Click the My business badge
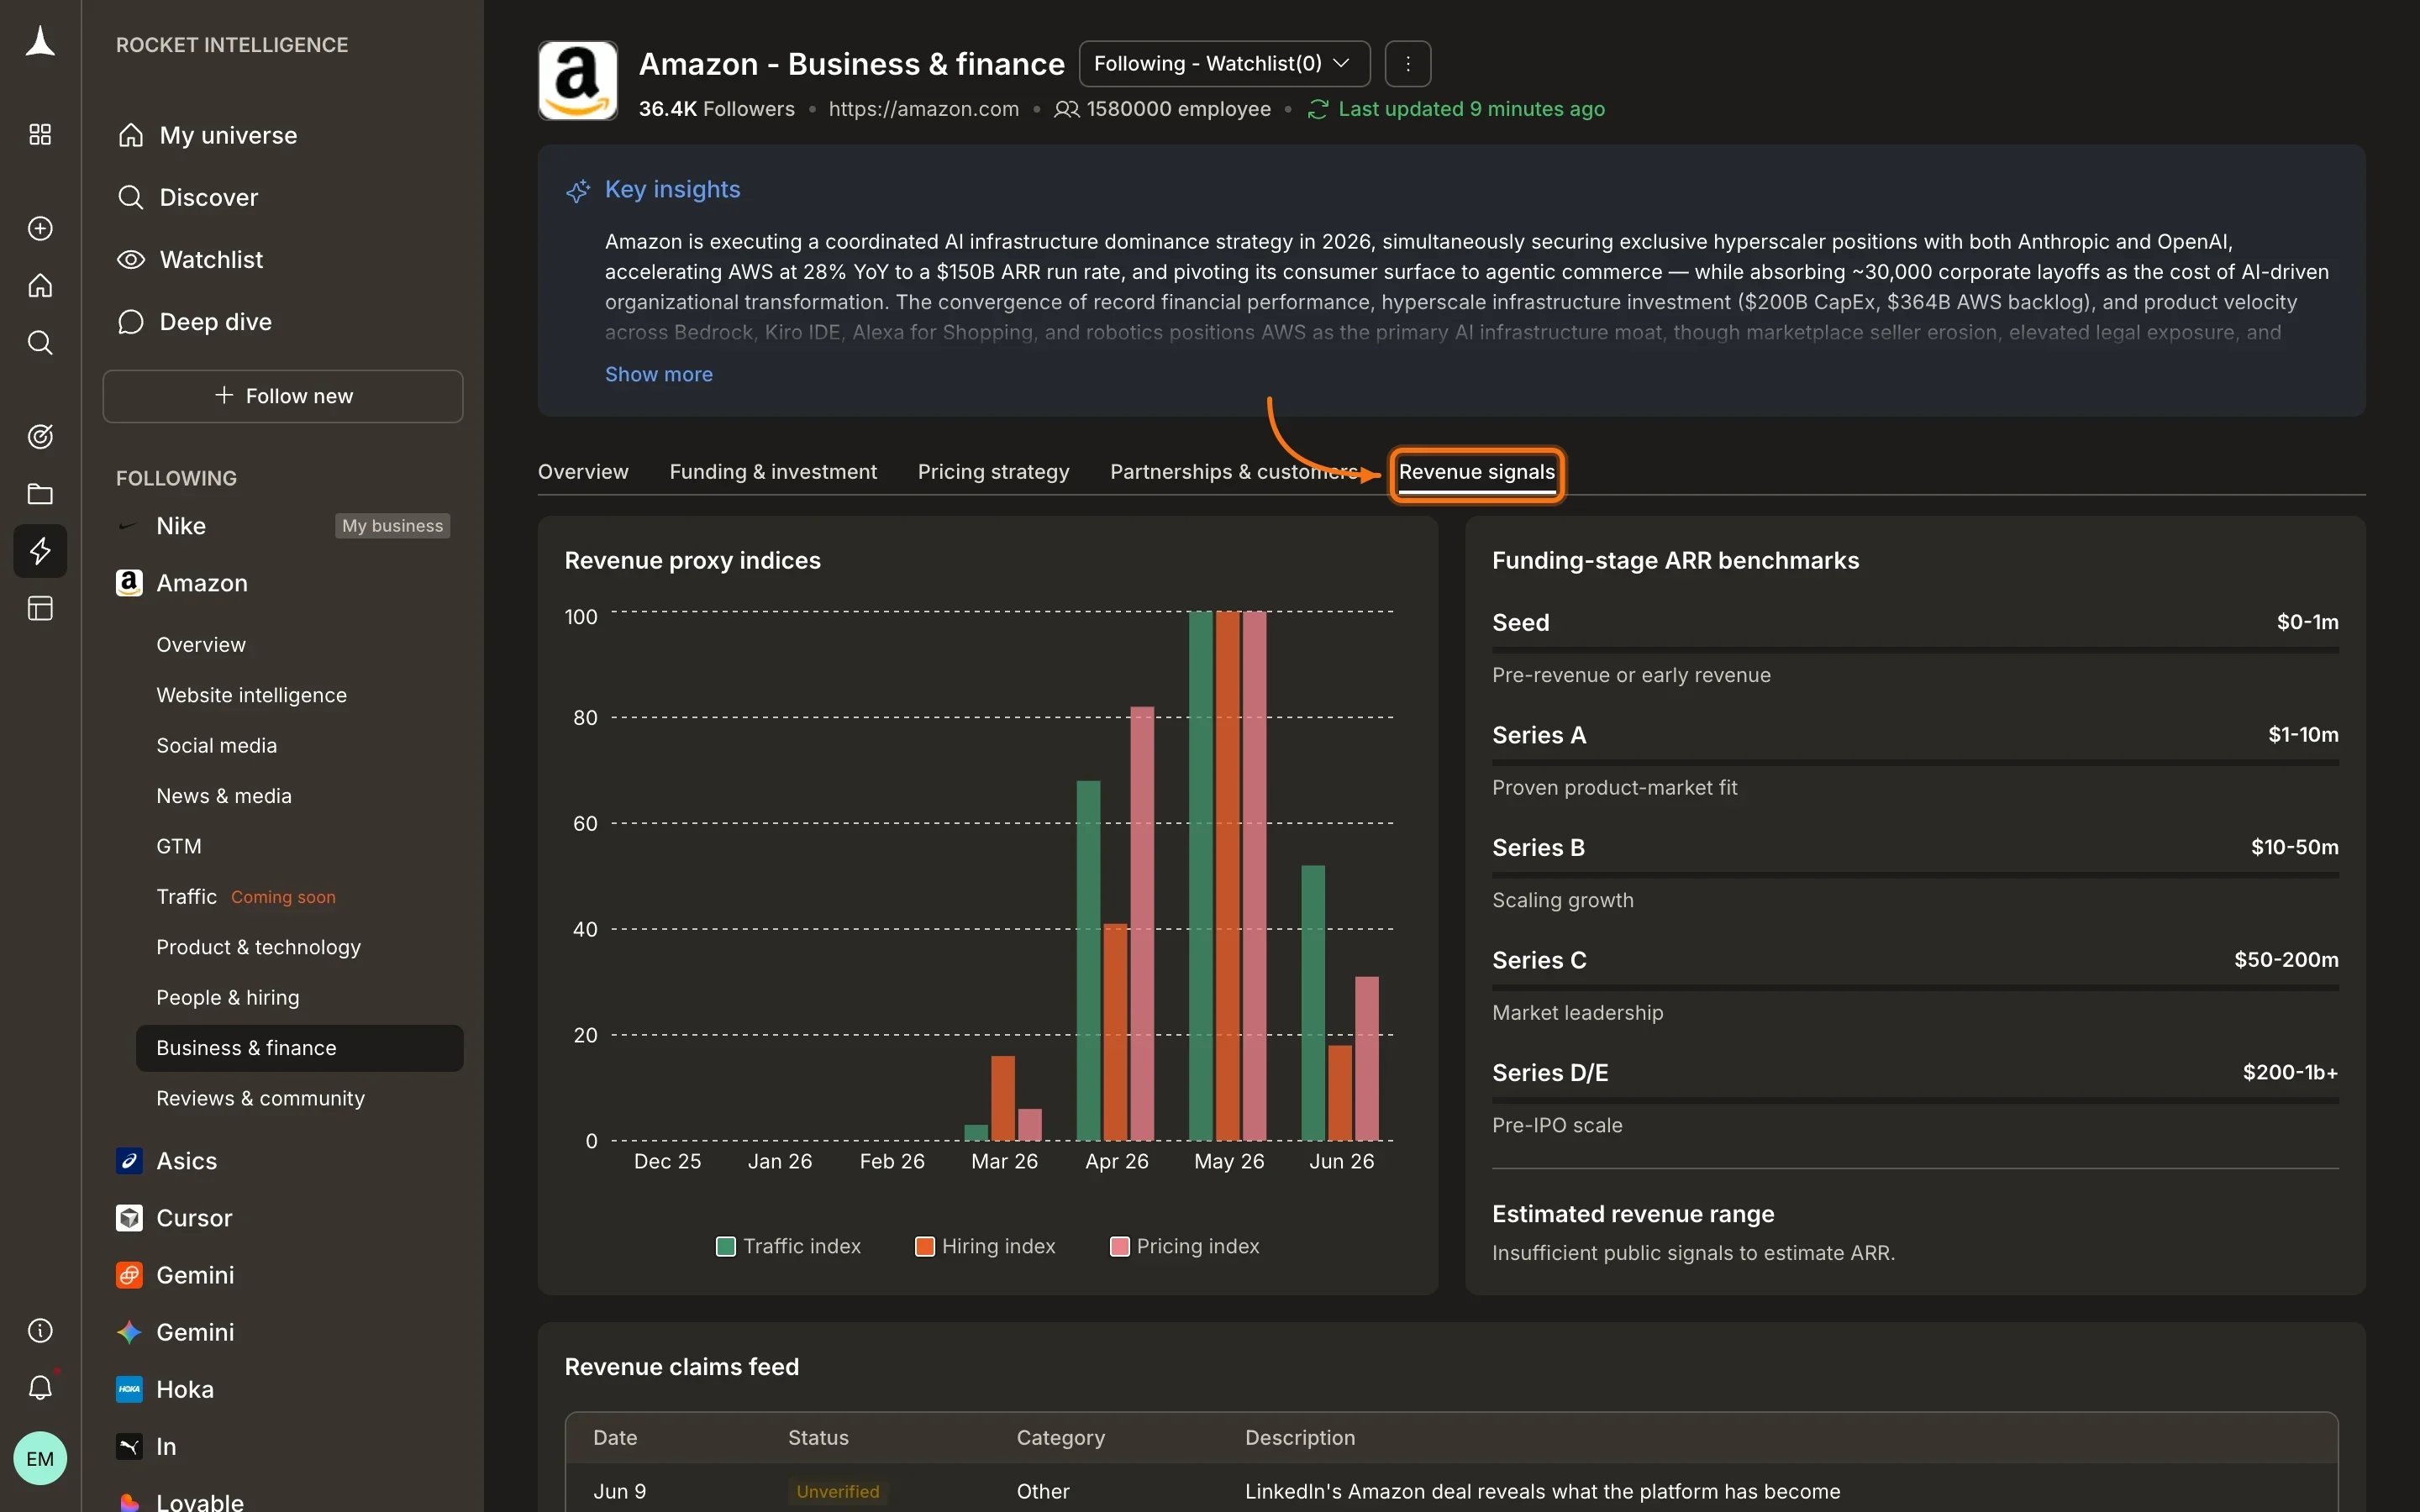The image size is (2420, 1512). (392, 526)
